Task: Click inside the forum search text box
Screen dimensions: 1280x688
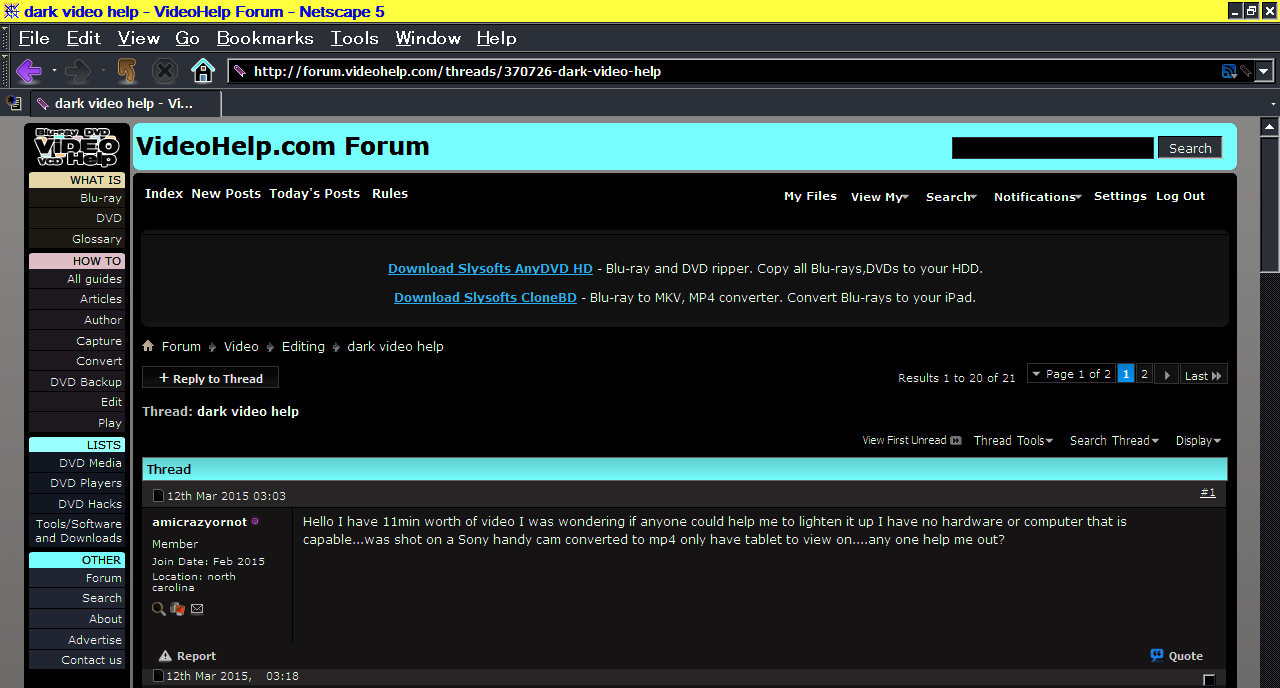Action: [x=1052, y=148]
